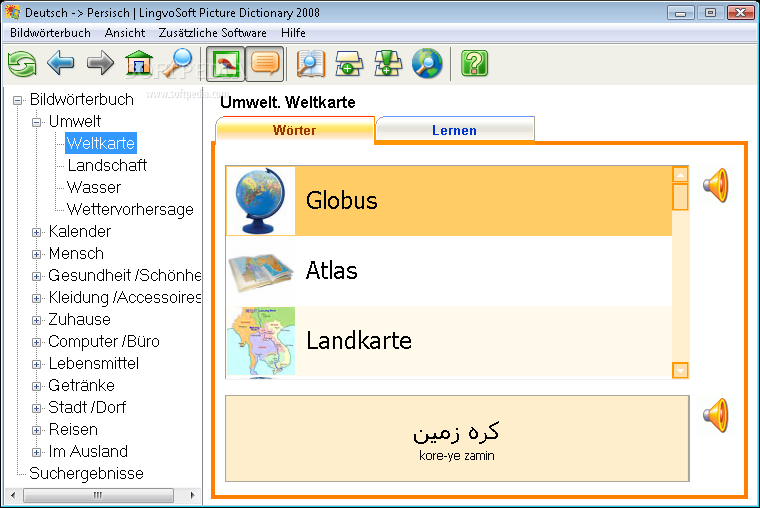
Task: Click the green exclamation flashcards icon
Action: coord(388,64)
